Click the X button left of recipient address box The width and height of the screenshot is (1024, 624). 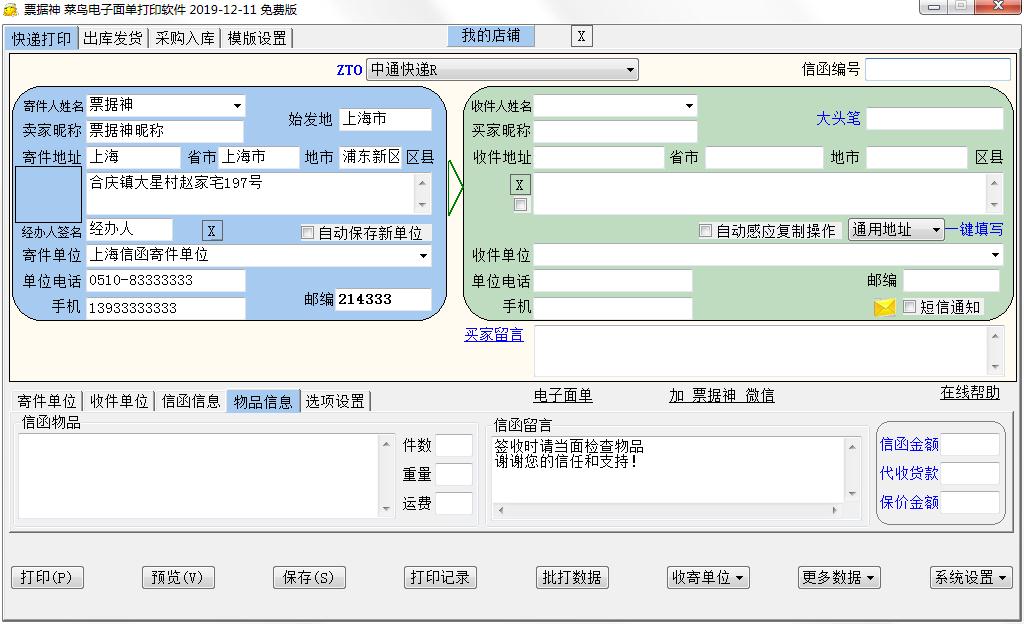519,184
